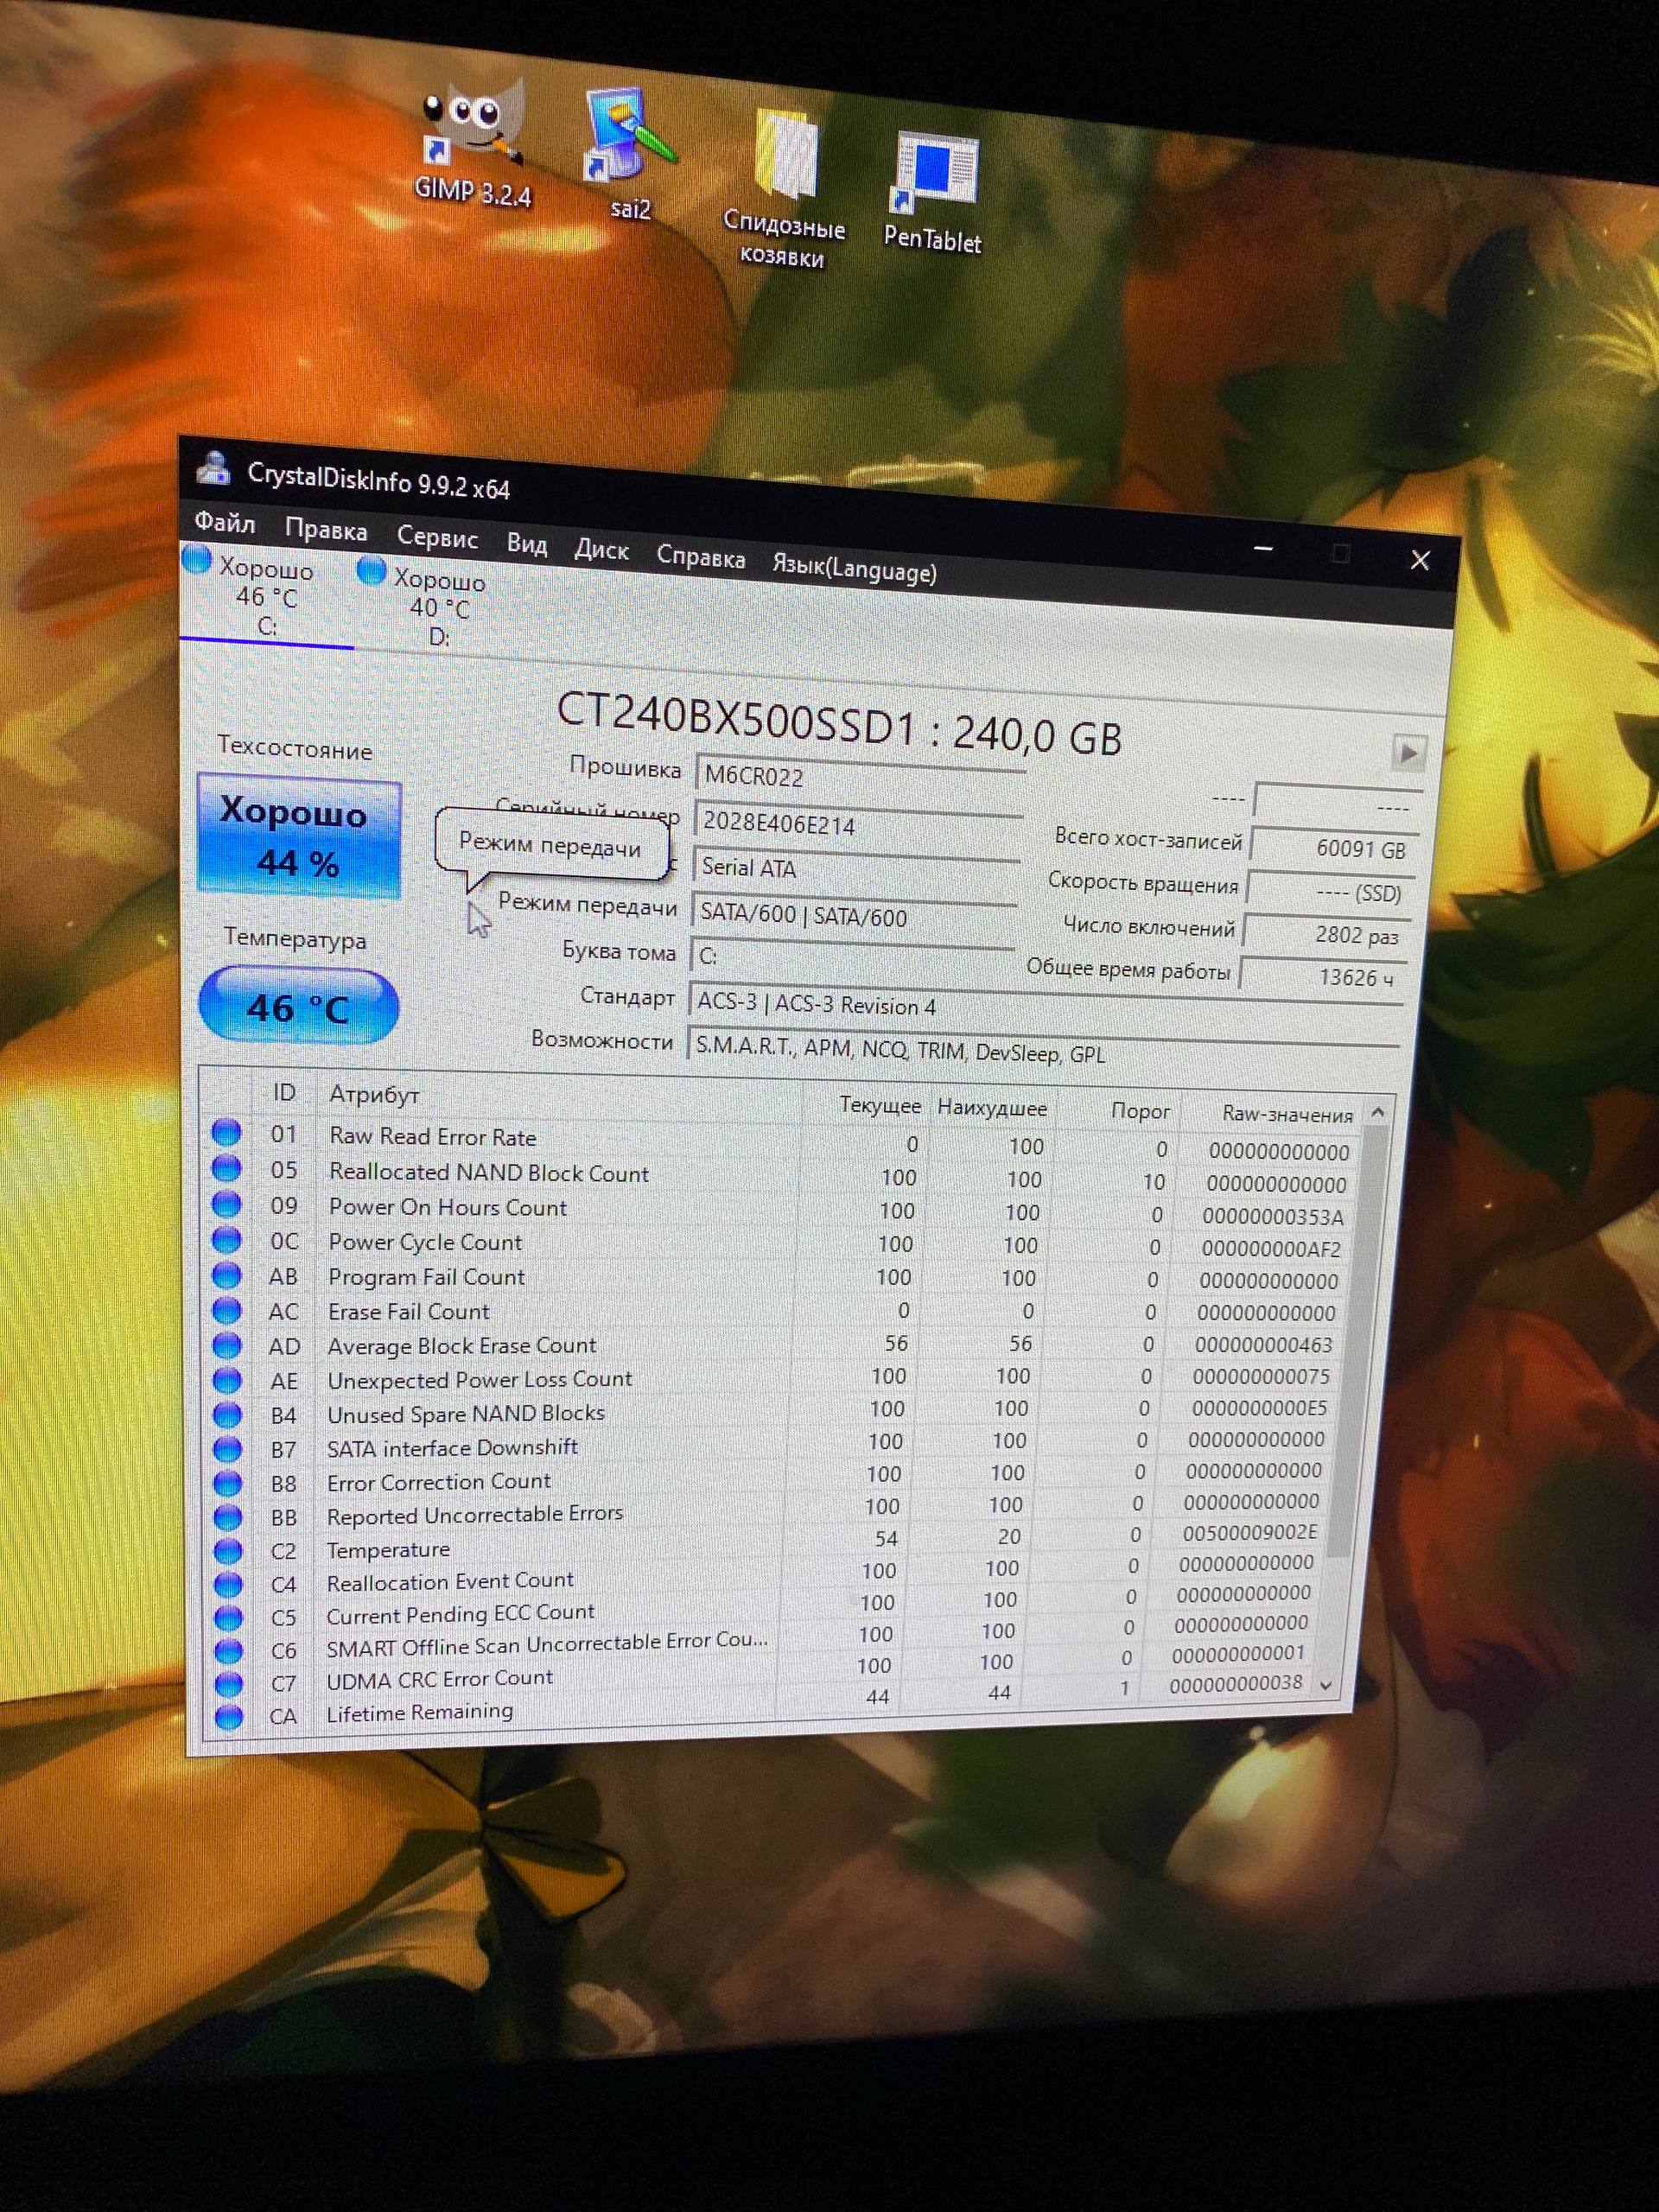The image size is (1659, 2212).
Task: Click the Атрибут column header
Action: [x=374, y=1094]
